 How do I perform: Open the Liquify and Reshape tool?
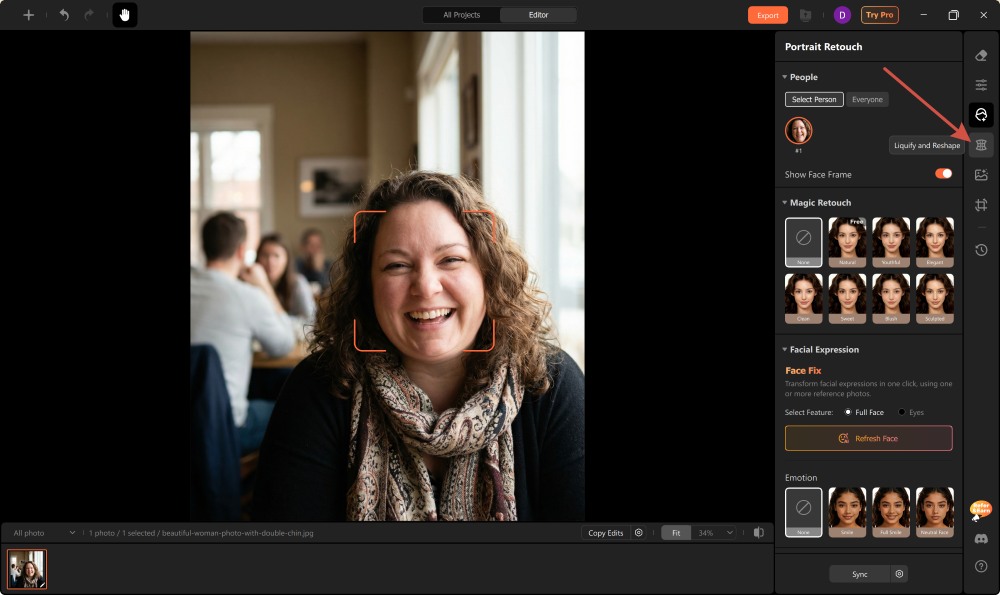(981, 145)
